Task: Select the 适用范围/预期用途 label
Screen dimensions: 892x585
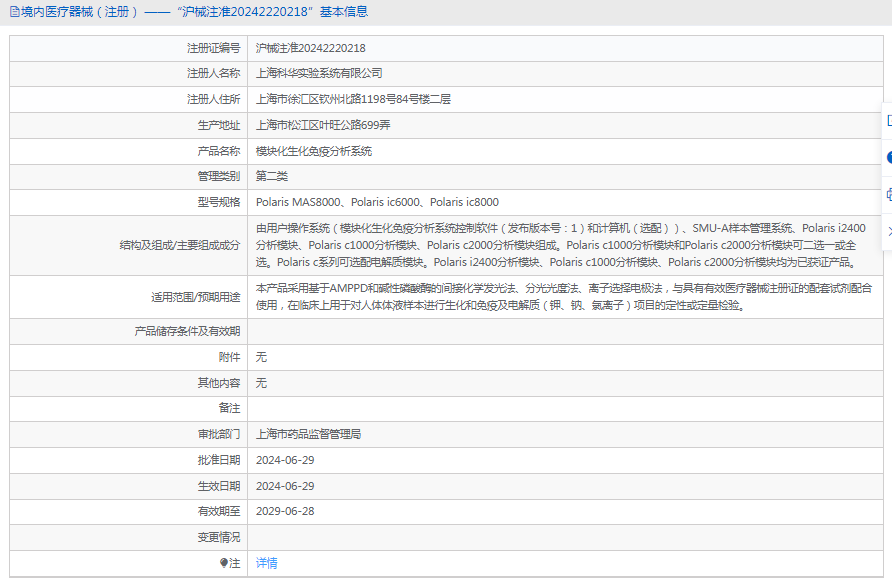Action: pyautogui.click(x=196, y=297)
